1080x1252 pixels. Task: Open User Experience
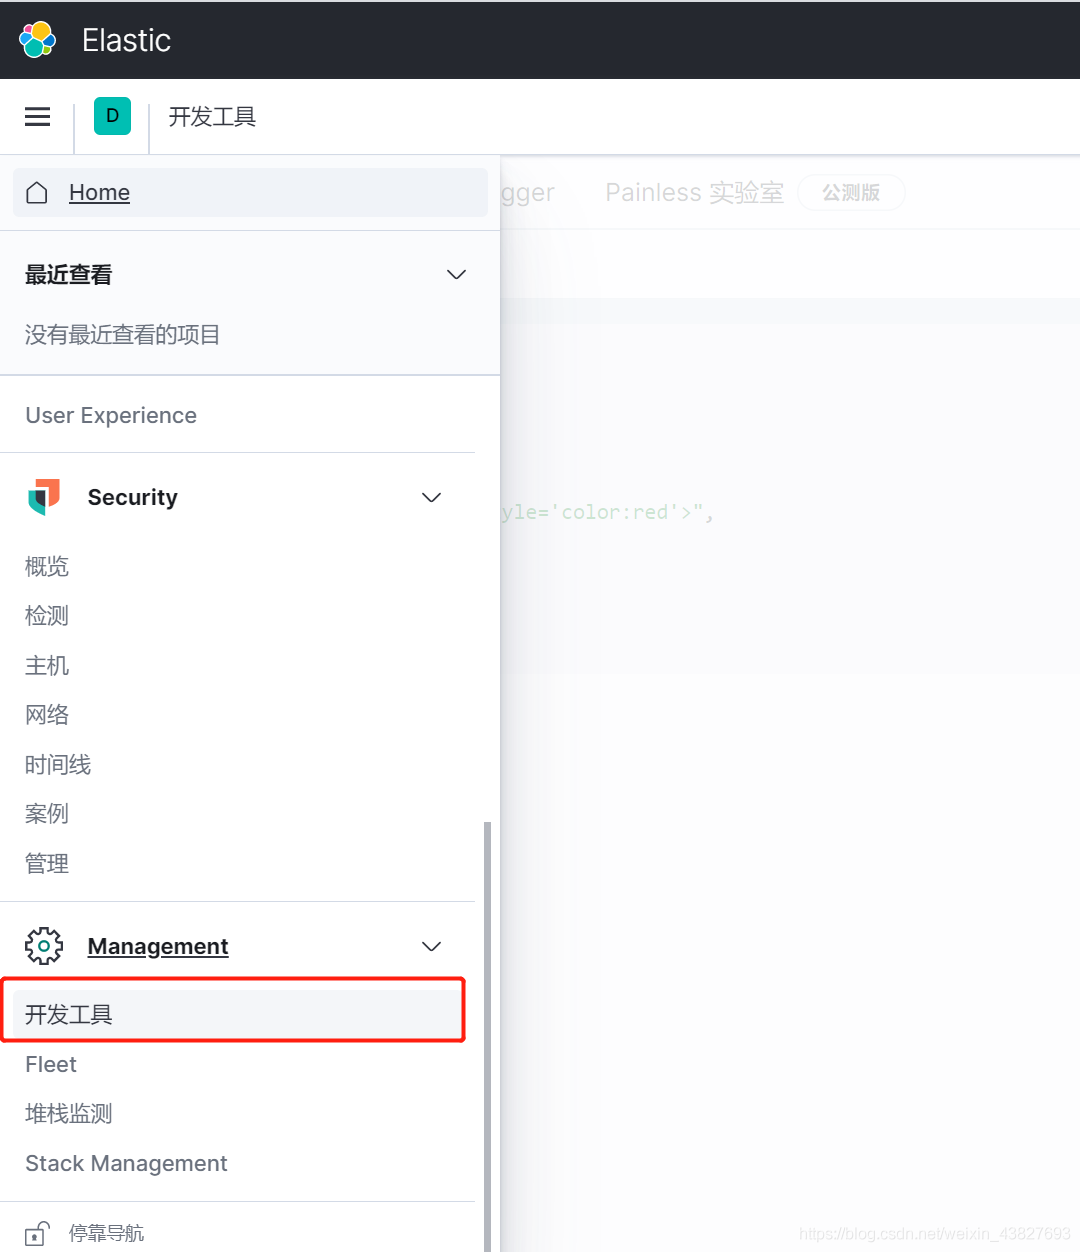pos(111,415)
